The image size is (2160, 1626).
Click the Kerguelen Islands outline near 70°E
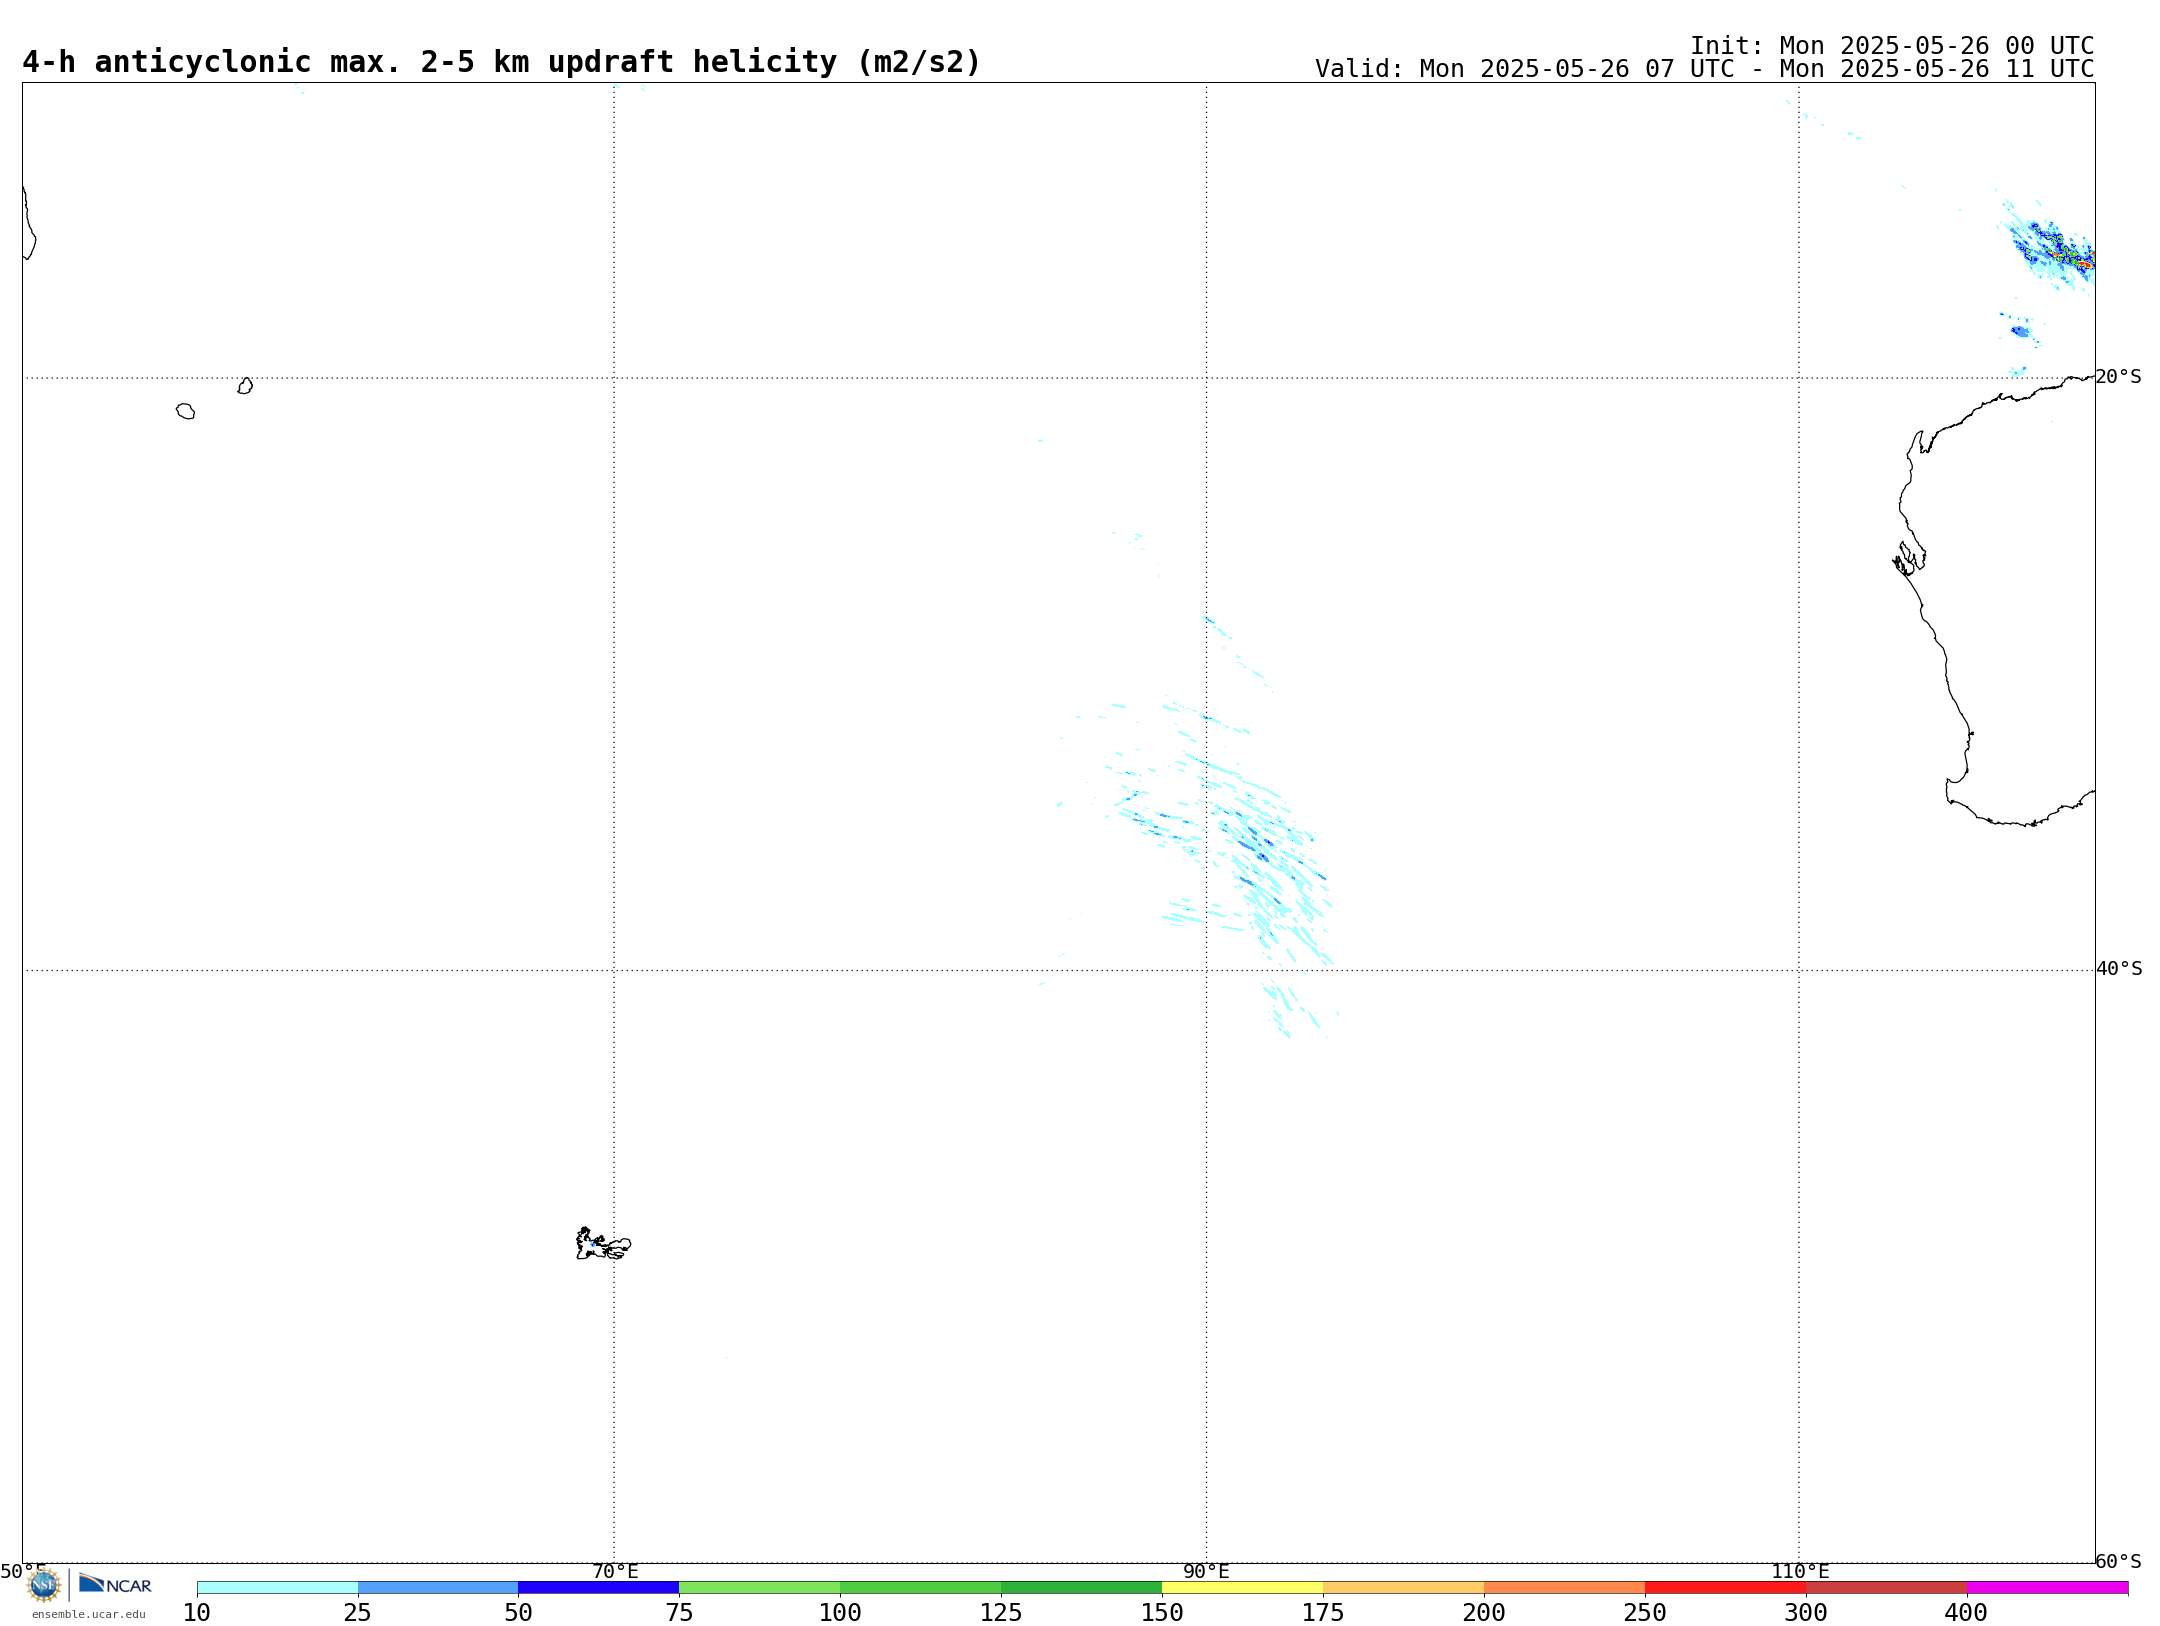pos(603,1244)
